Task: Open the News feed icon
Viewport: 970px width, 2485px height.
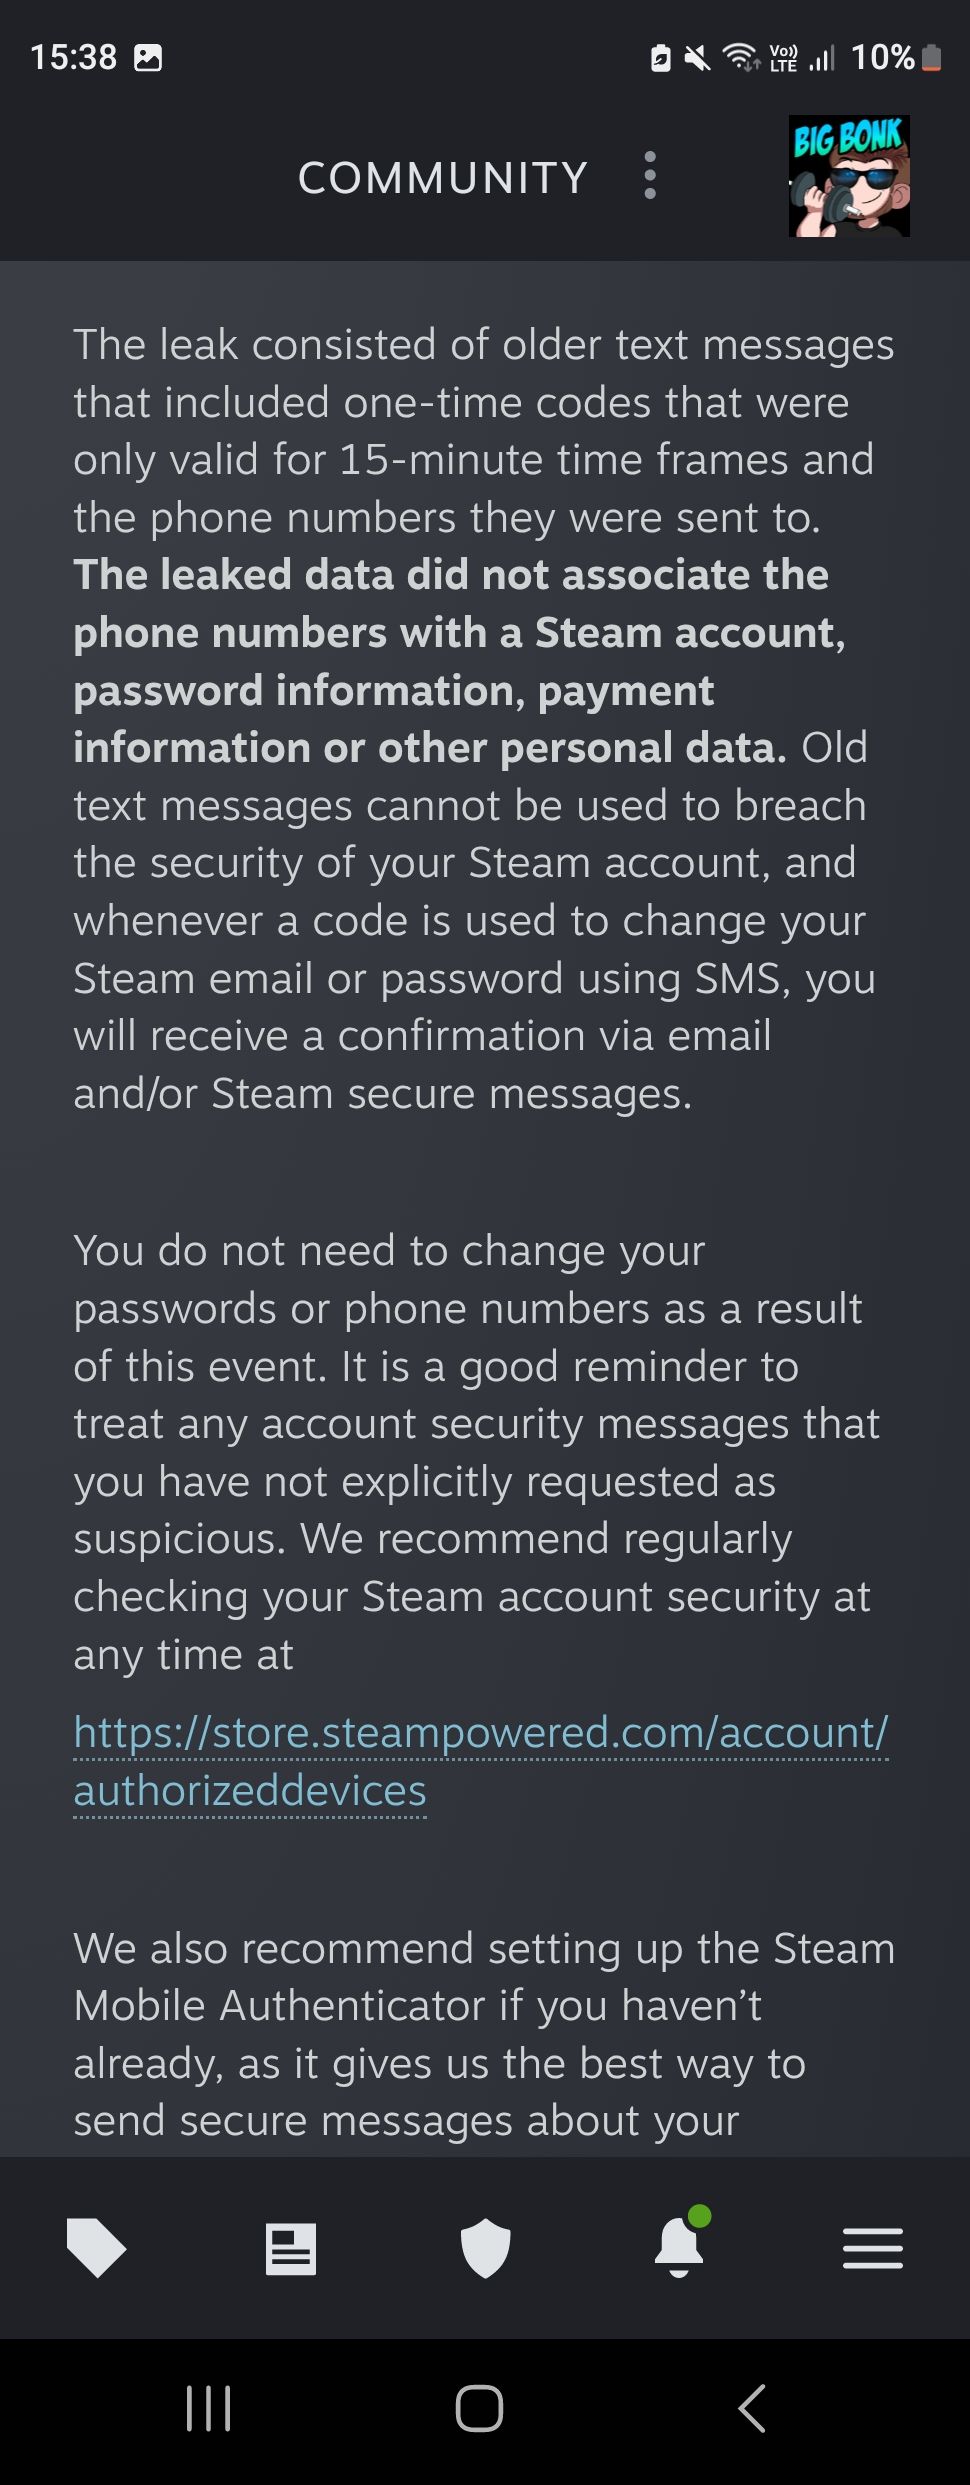Action: (290, 2249)
